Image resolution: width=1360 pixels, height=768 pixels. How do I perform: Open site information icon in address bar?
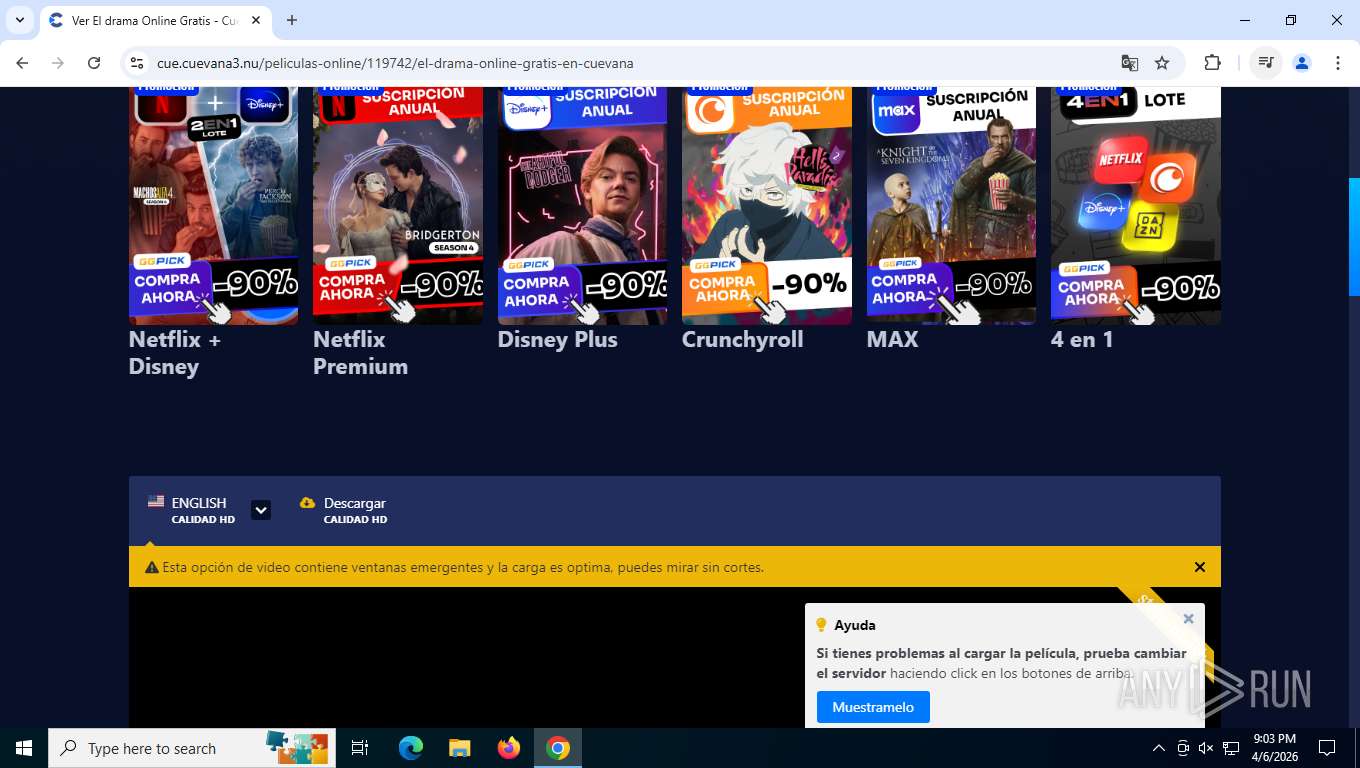click(x=138, y=63)
